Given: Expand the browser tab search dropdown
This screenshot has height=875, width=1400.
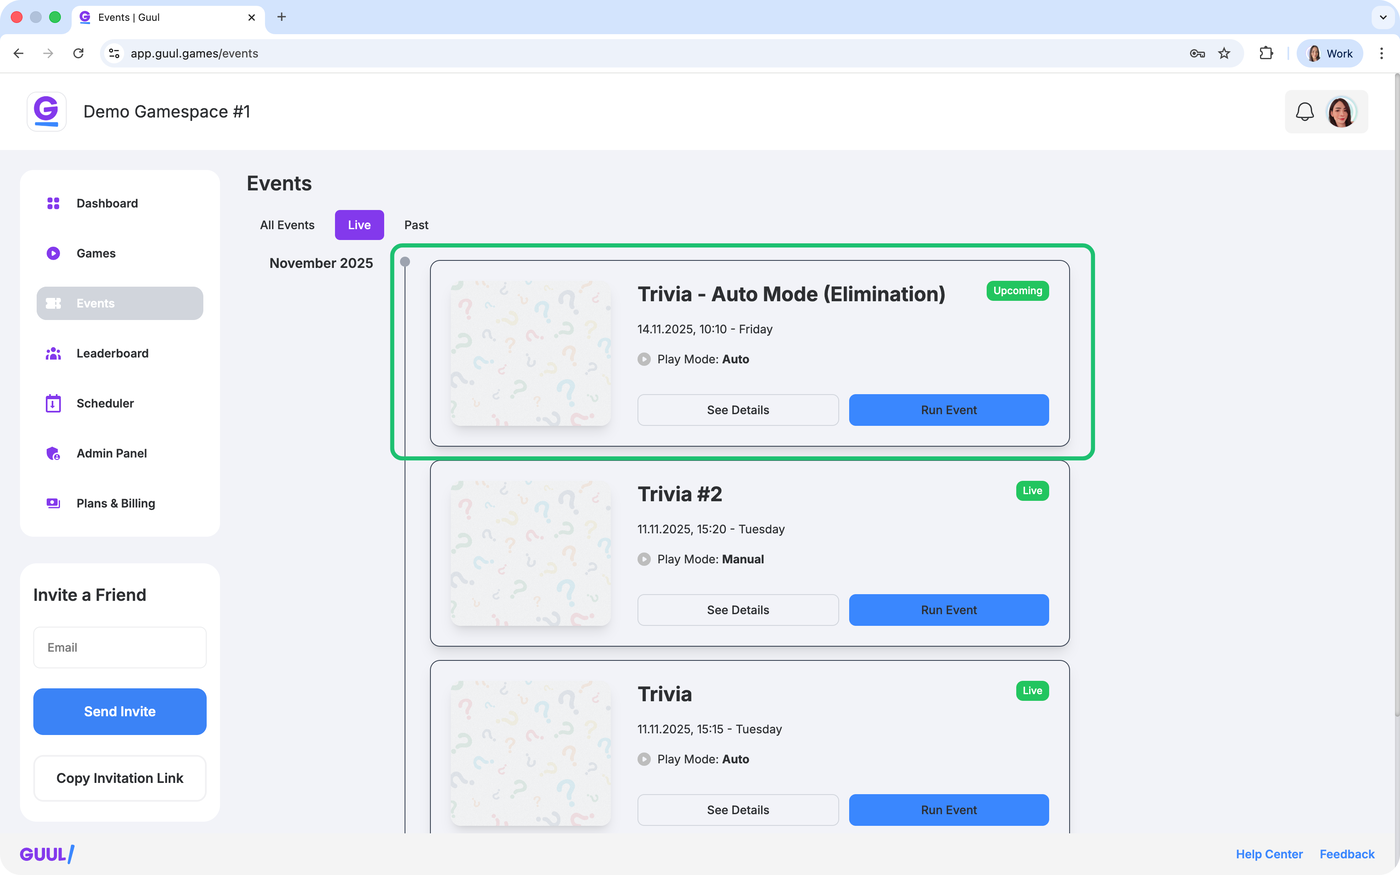Looking at the screenshot, I should pyautogui.click(x=1383, y=17).
